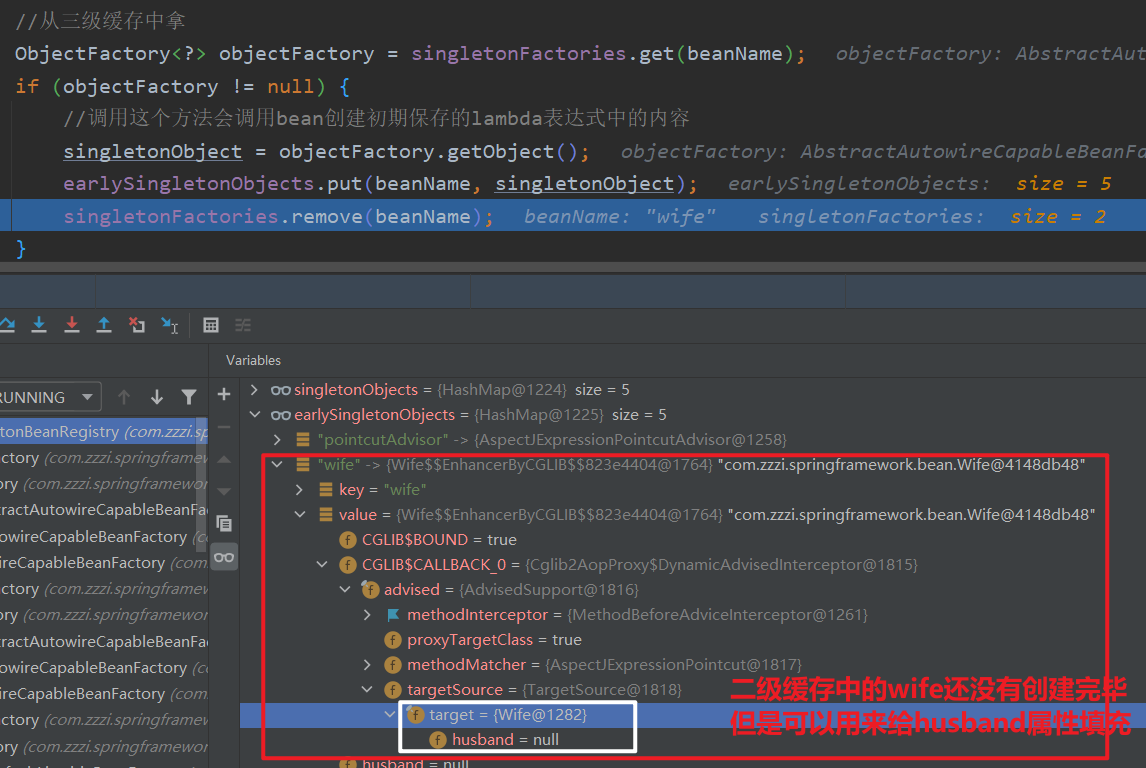Select the proxyTargetClass = true variable row
Image resolution: width=1146 pixels, height=768 pixels.
point(494,640)
